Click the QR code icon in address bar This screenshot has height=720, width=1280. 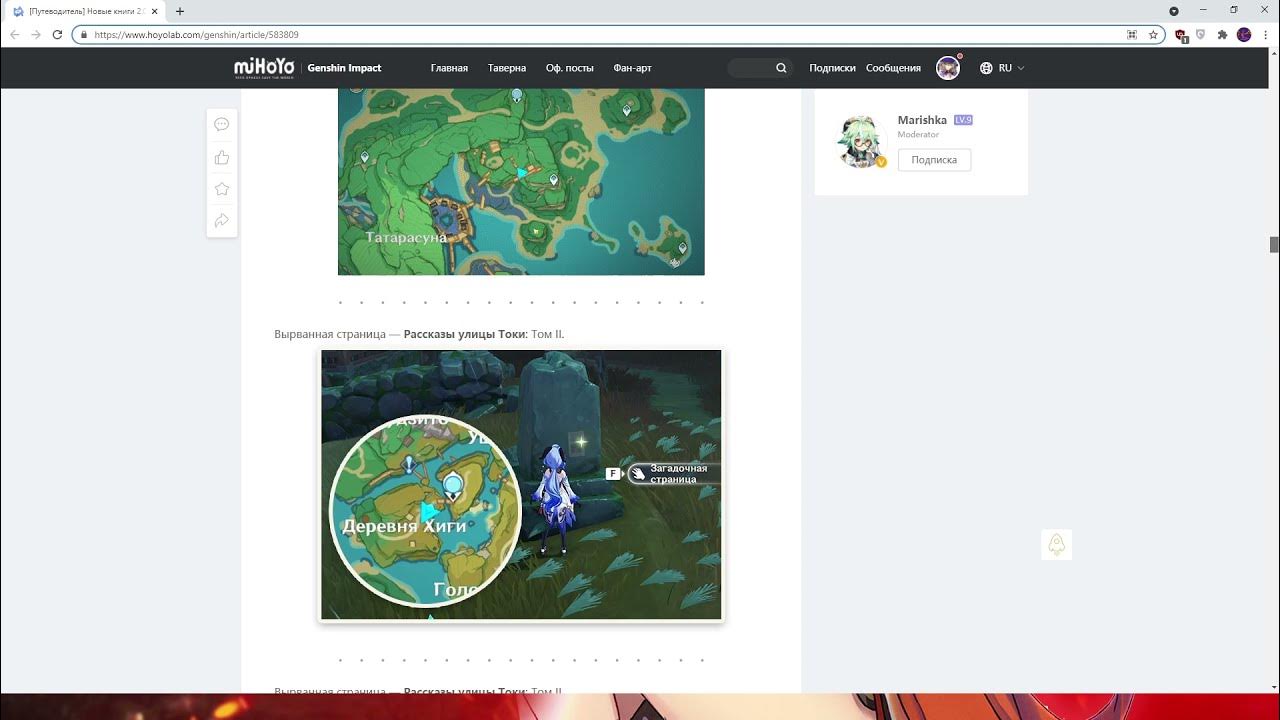coord(1132,34)
